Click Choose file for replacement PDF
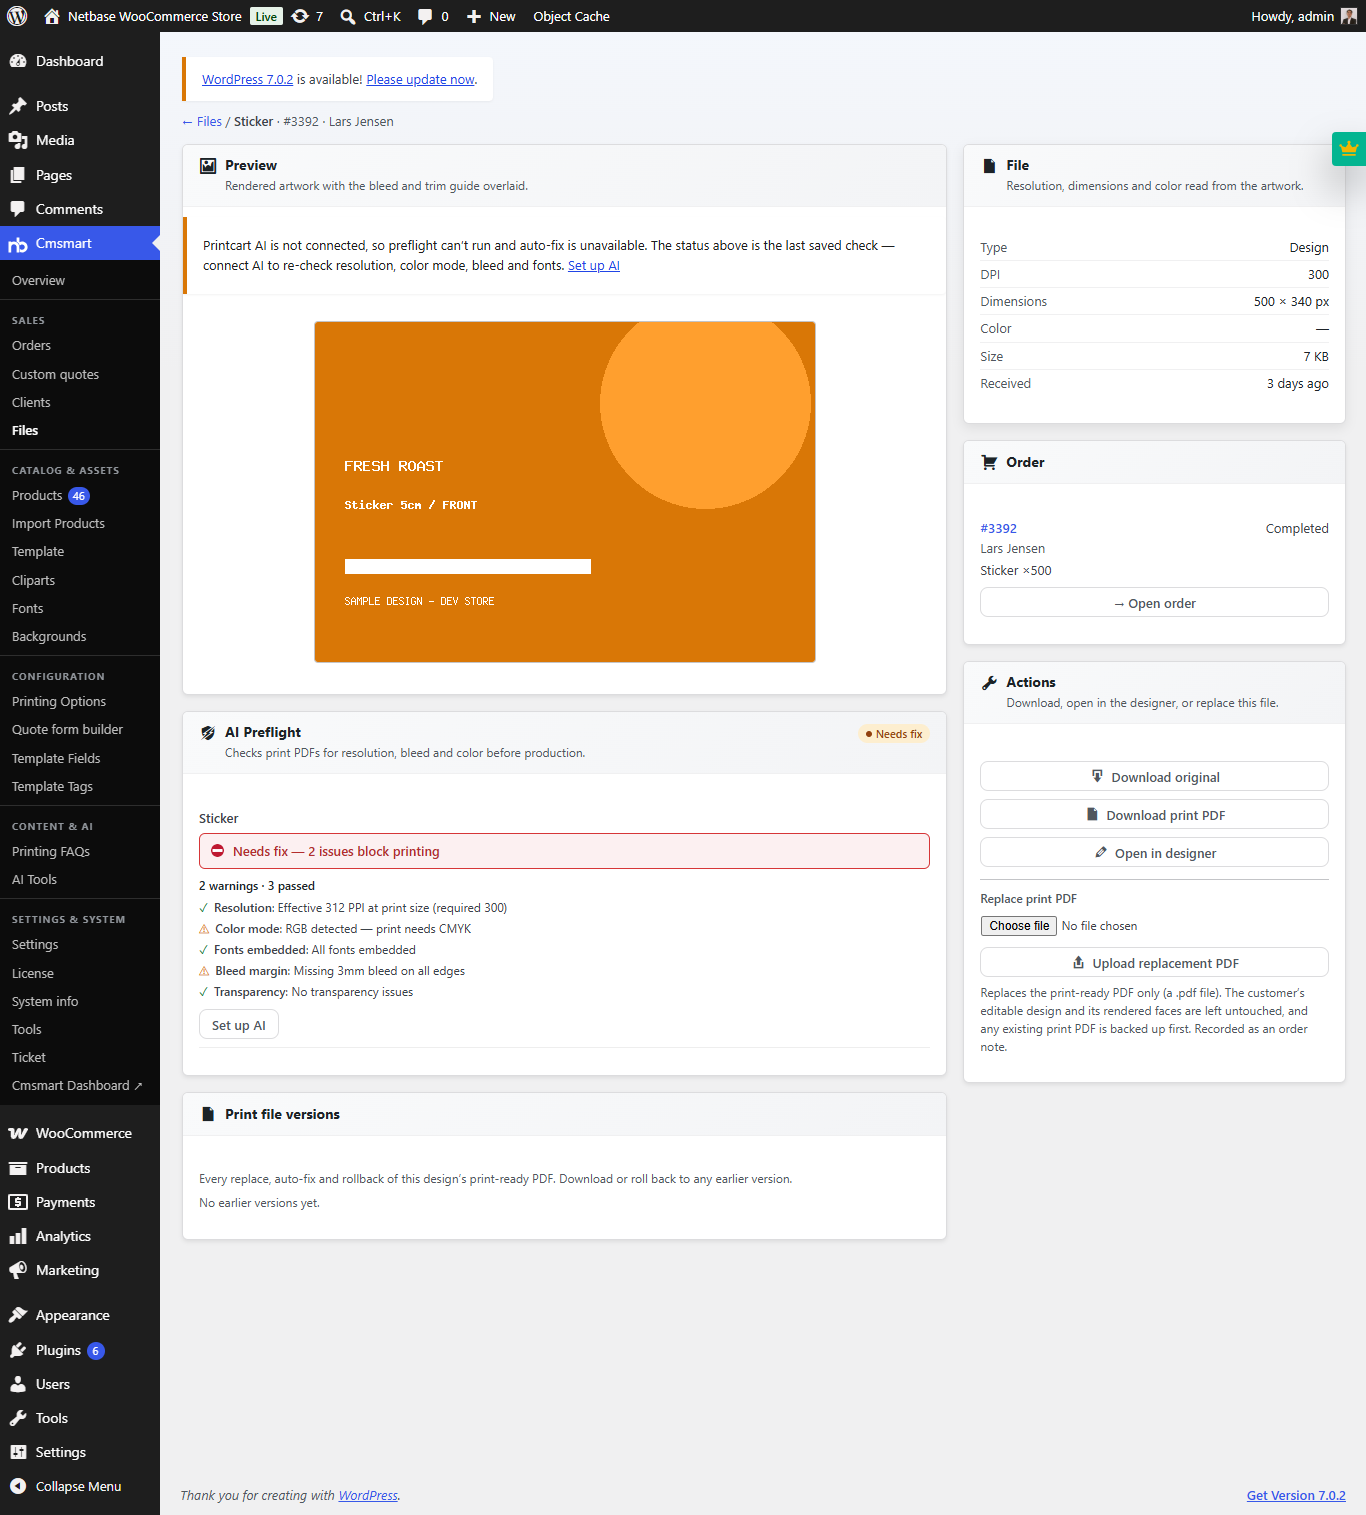 click(1019, 926)
